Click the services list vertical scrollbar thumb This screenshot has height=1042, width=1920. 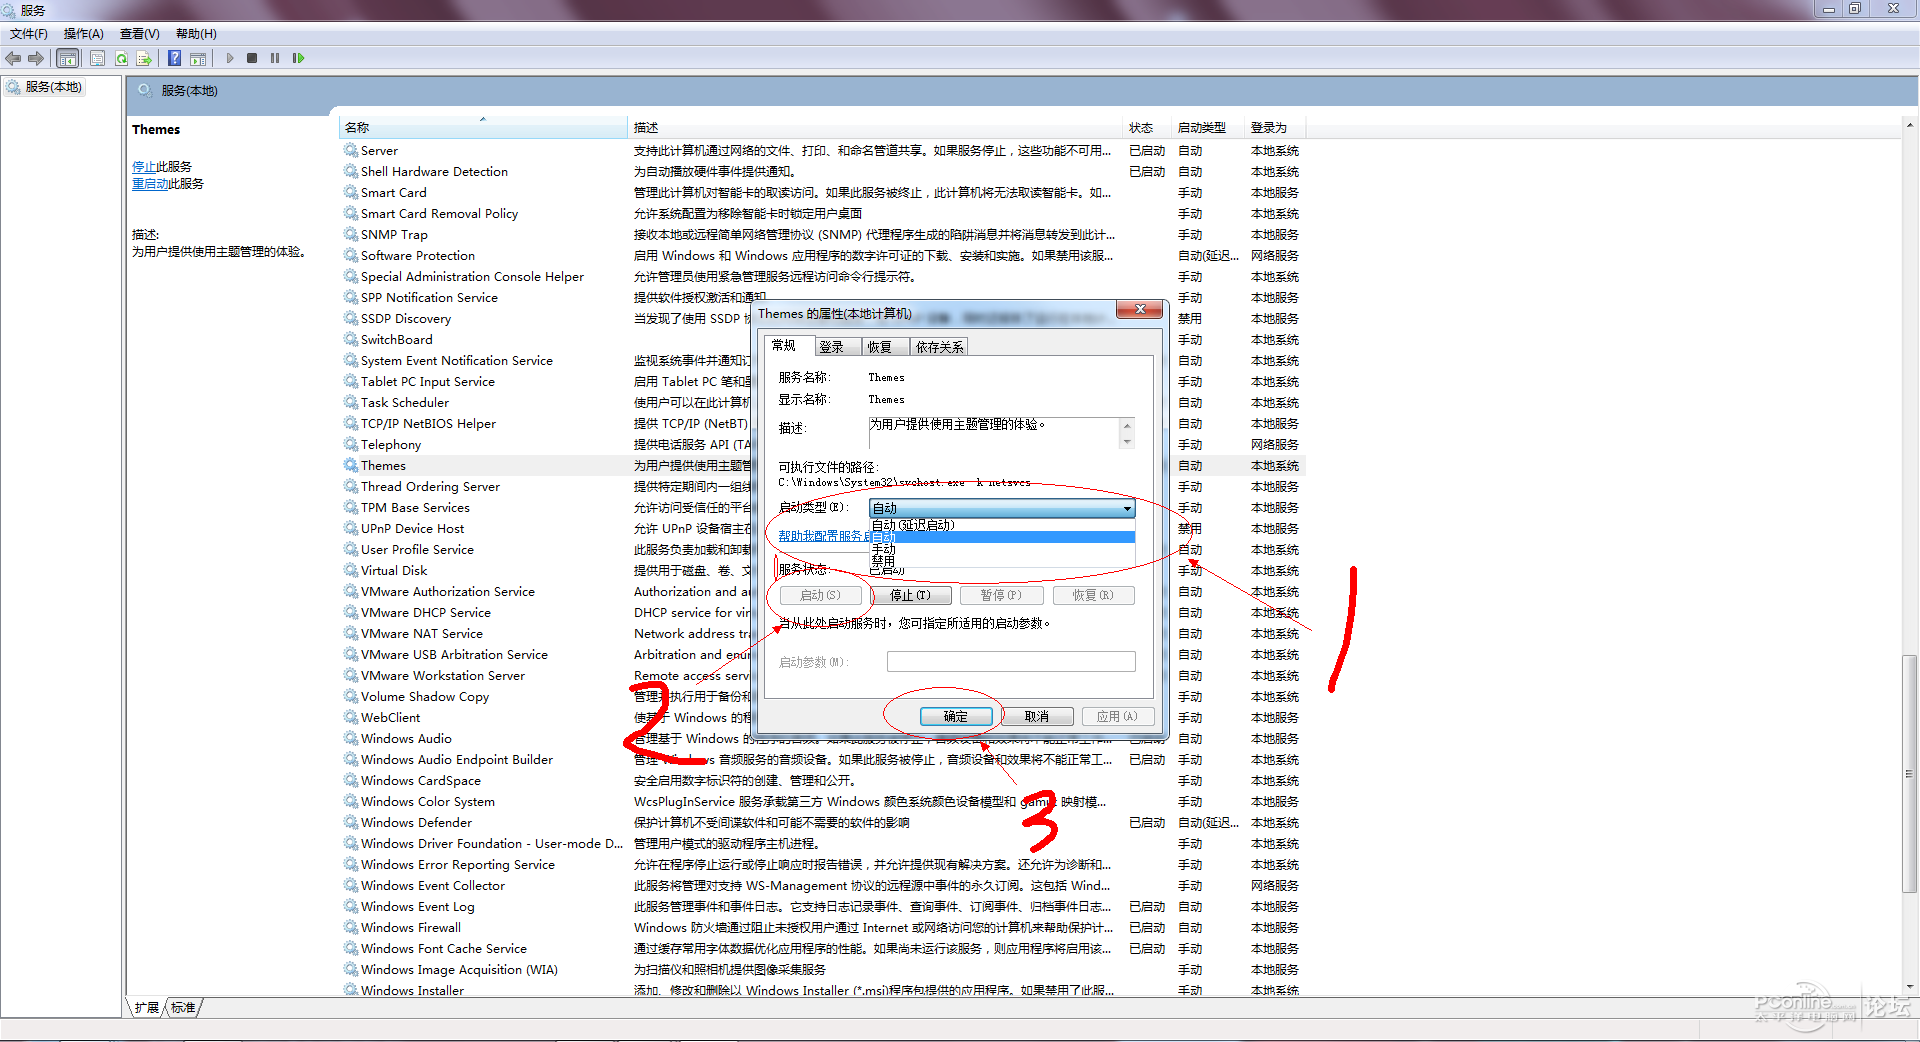1910,772
